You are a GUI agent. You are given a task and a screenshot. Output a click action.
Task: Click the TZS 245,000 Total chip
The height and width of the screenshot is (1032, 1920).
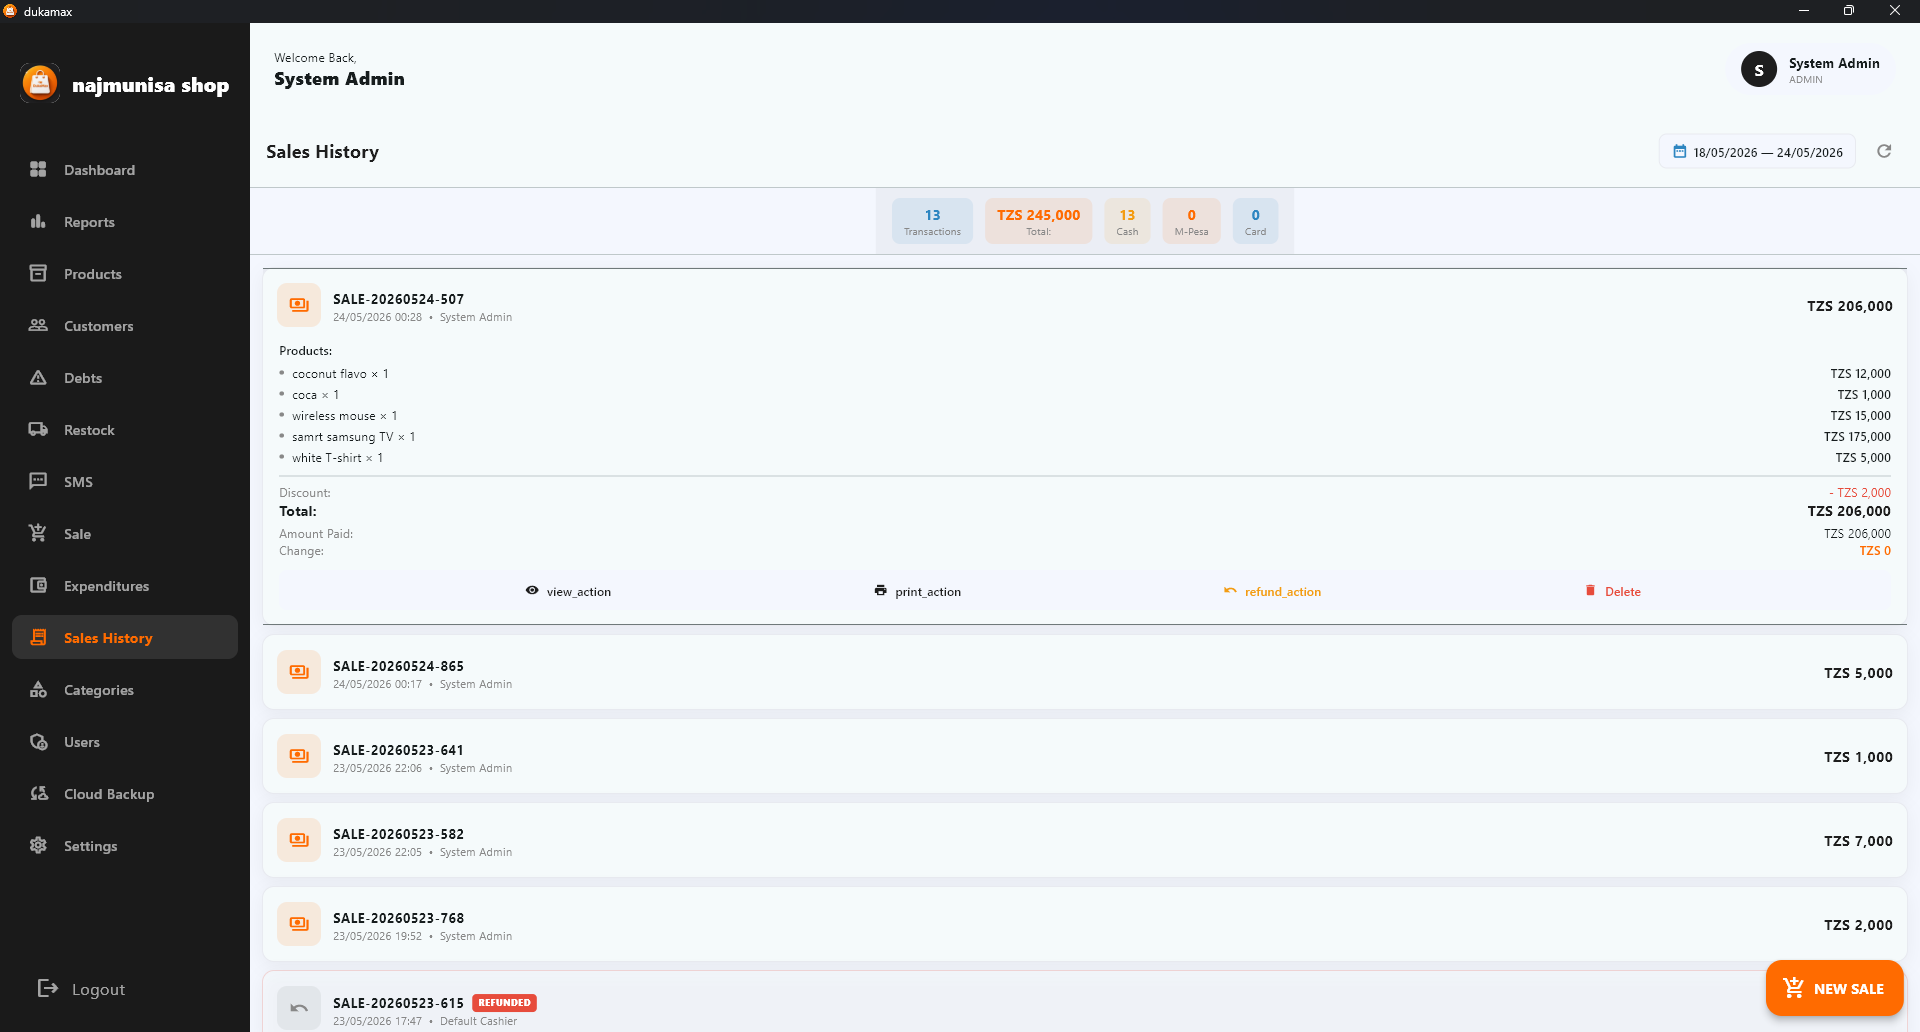click(1038, 221)
